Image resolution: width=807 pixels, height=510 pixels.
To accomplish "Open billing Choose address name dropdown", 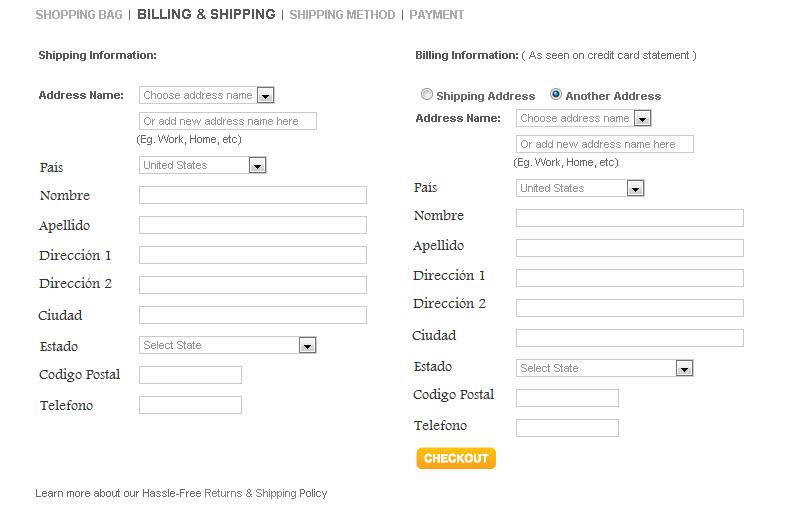I will tap(583, 119).
